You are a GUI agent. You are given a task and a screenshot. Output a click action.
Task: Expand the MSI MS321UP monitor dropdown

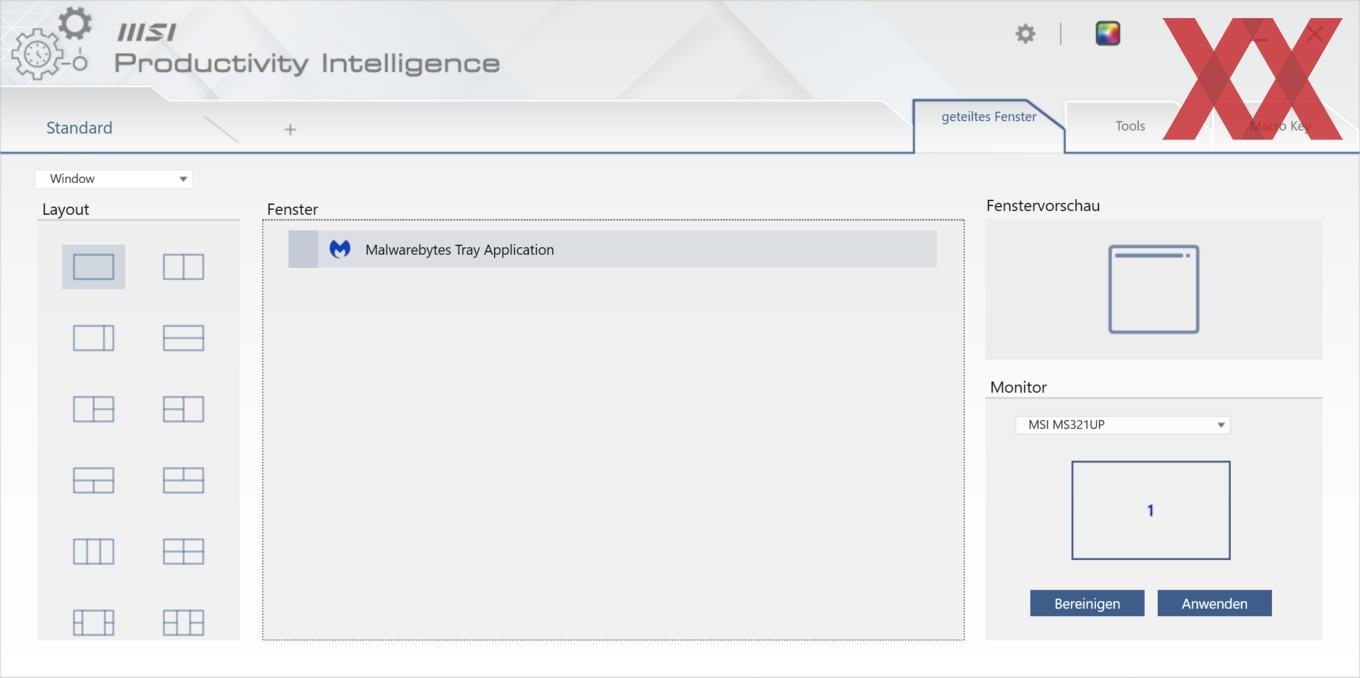pos(1122,425)
